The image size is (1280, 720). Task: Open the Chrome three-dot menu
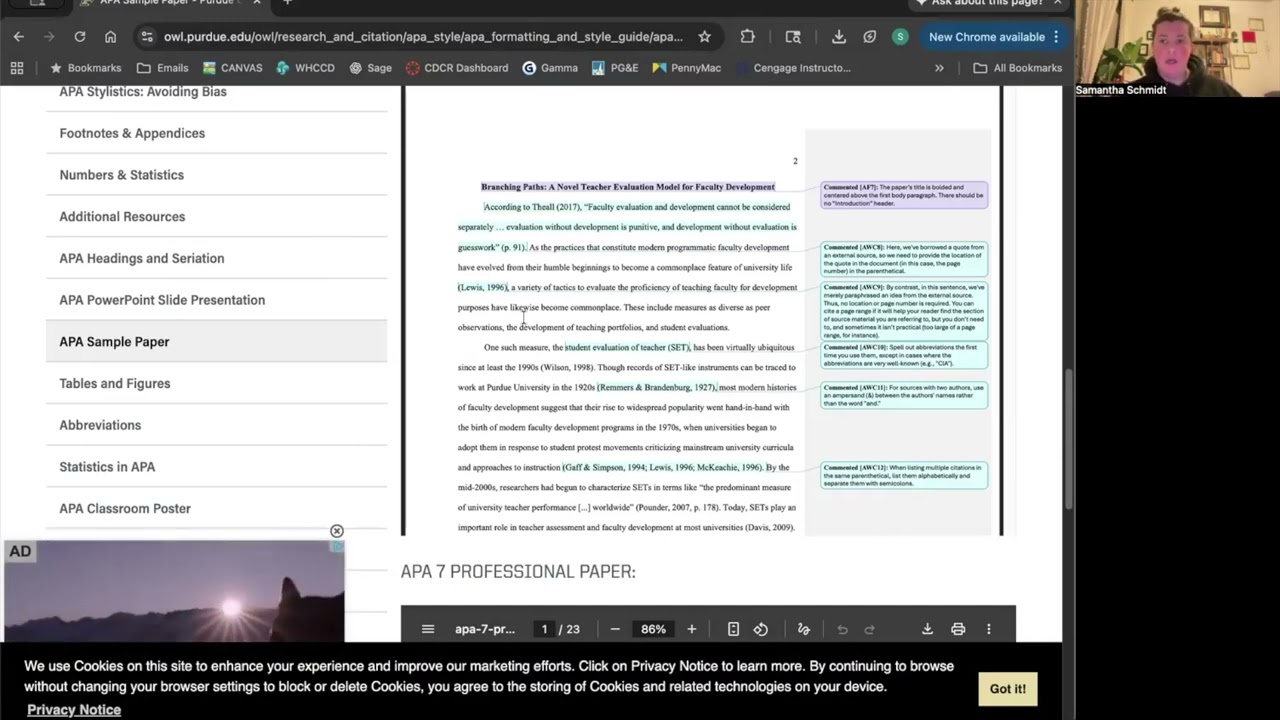(1056, 37)
